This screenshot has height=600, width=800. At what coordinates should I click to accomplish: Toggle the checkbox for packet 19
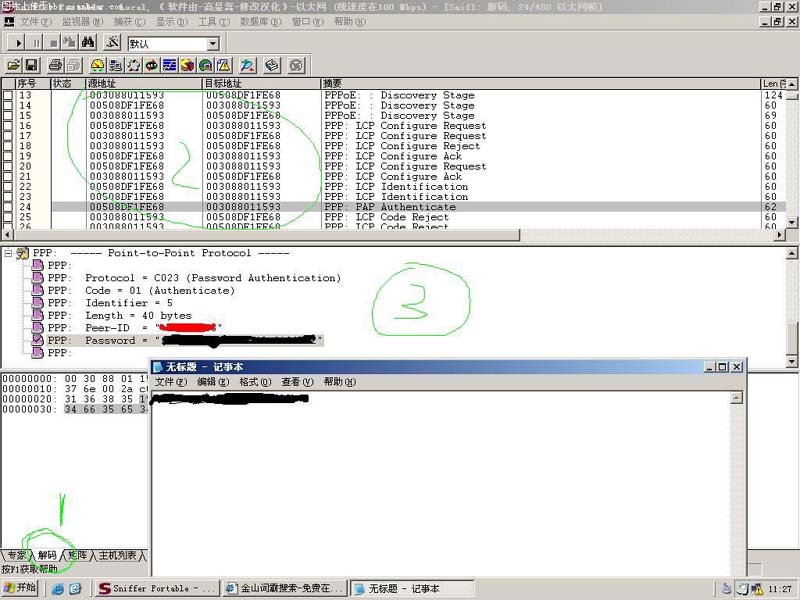[x=8, y=156]
